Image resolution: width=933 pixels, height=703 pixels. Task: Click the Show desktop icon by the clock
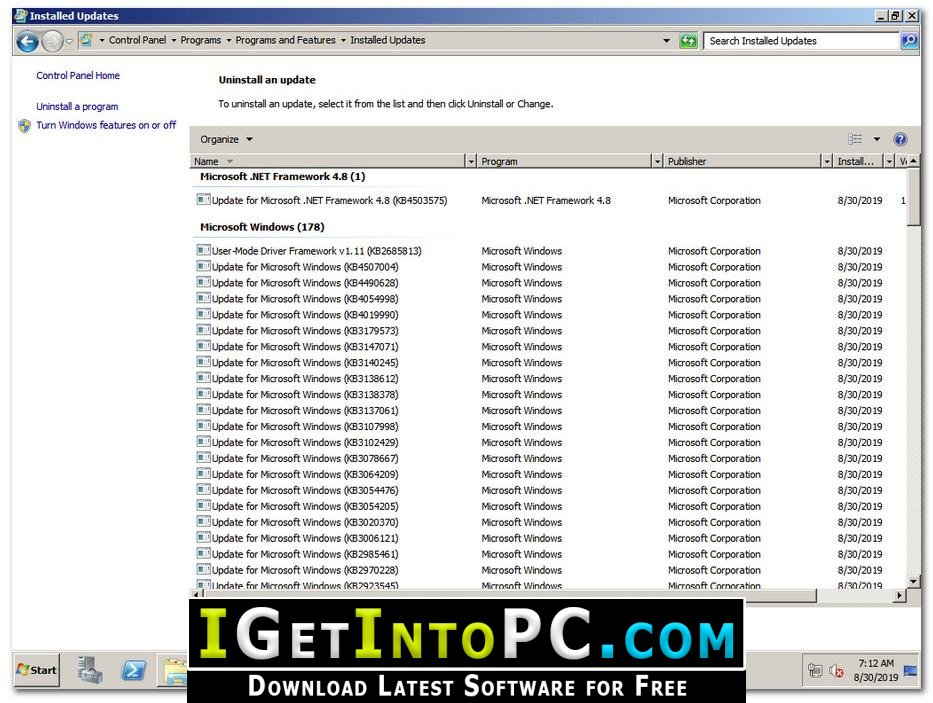[x=910, y=671]
